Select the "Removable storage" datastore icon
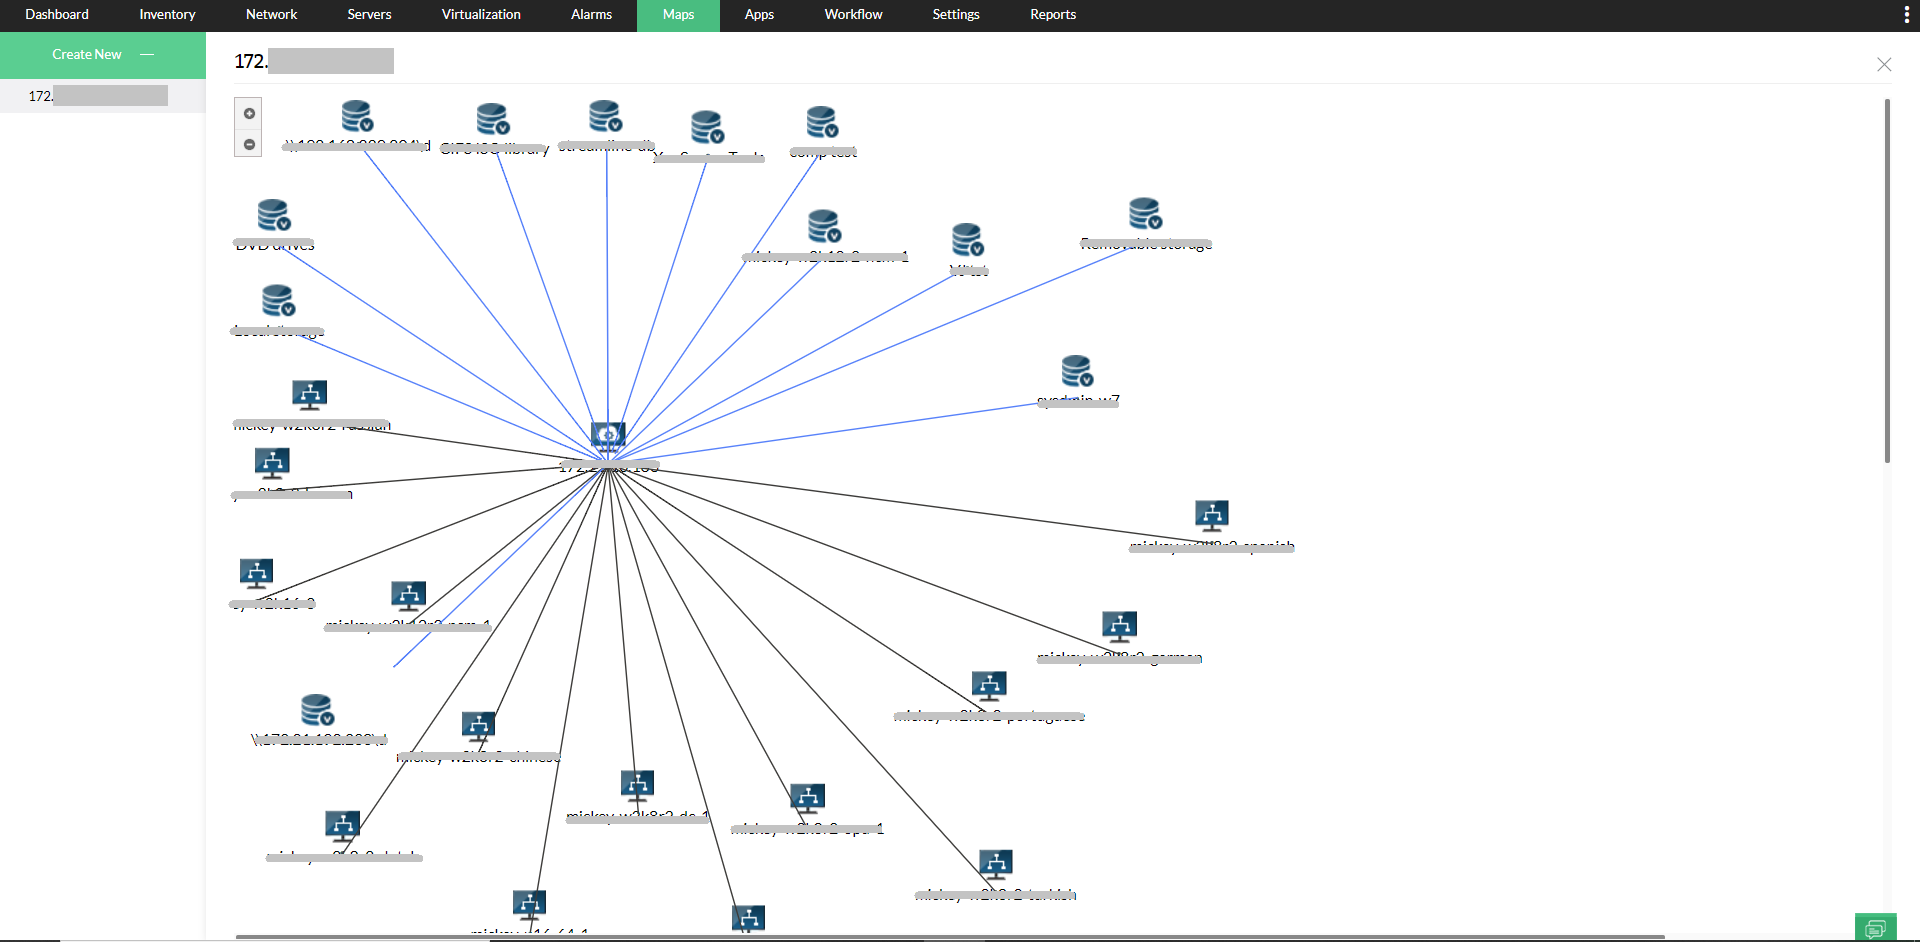1920x942 pixels. (x=1145, y=213)
